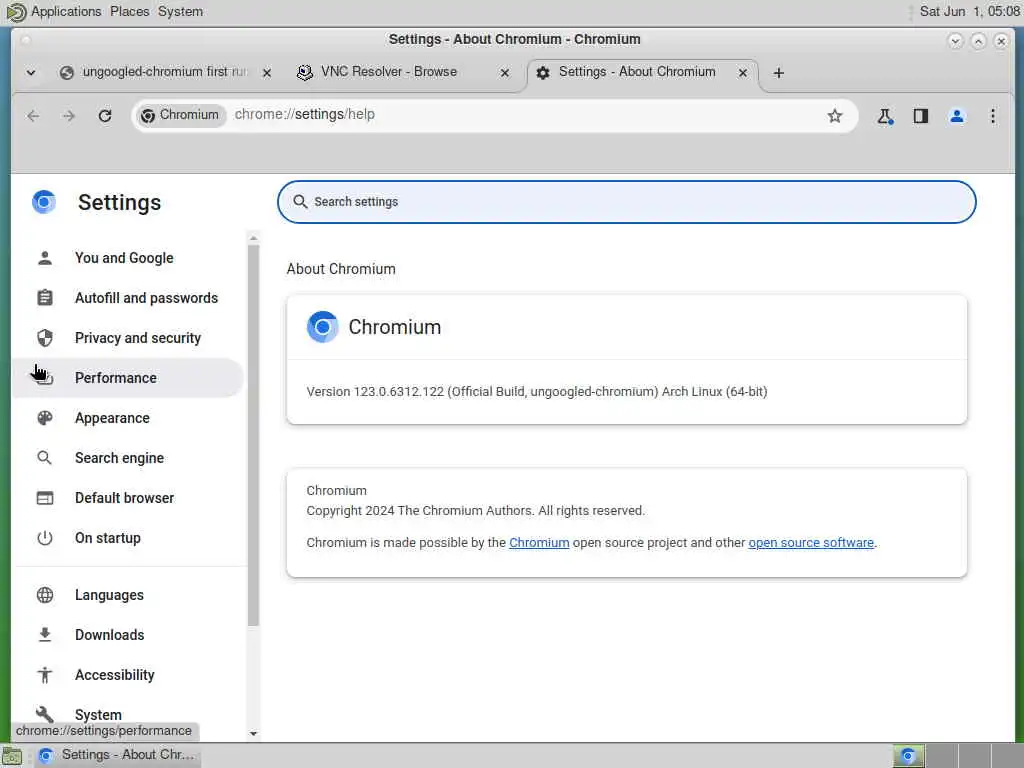This screenshot has height=768, width=1024.
Task: Open the profile avatar menu
Action: pos(956,116)
